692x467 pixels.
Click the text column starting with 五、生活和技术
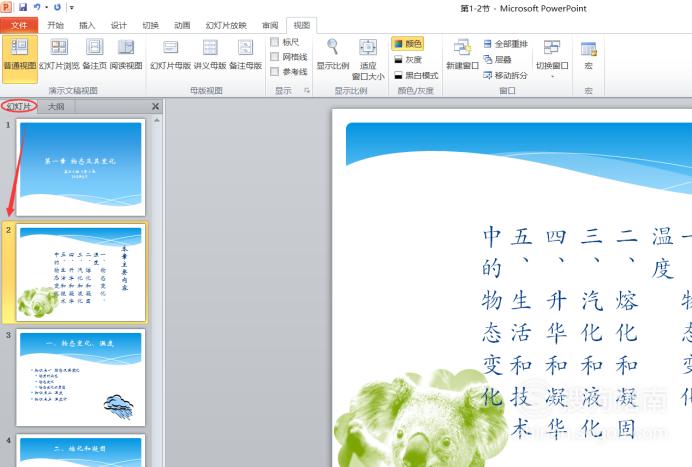pyautogui.click(x=521, y=333)
